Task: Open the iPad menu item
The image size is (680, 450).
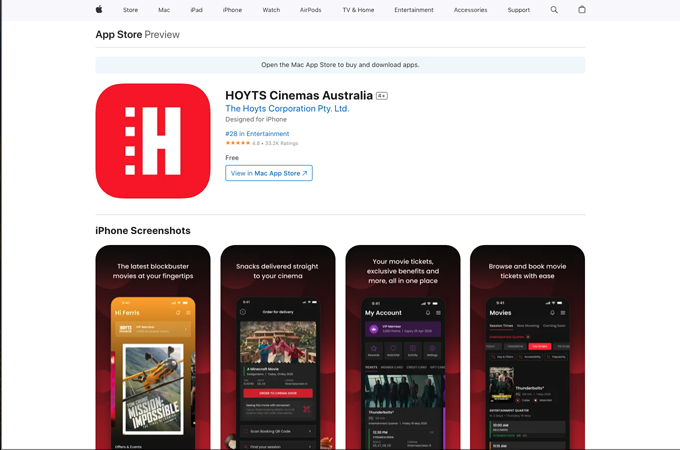Action: [x=196, y=10]
